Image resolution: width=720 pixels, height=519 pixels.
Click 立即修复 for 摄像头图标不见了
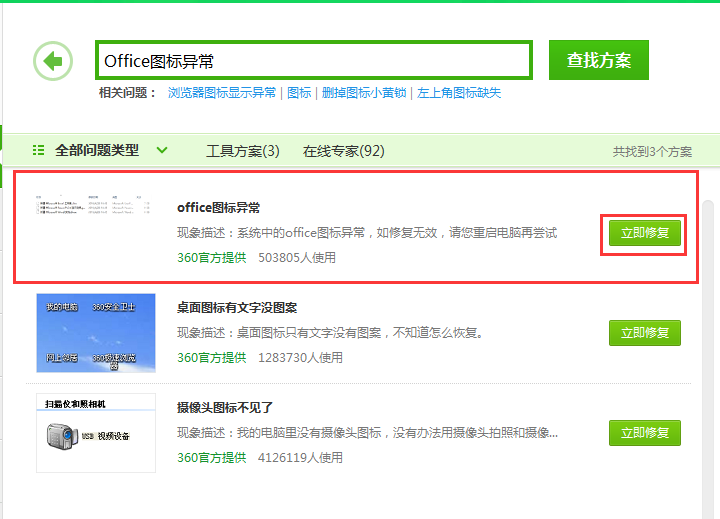[x=645, y=433]
